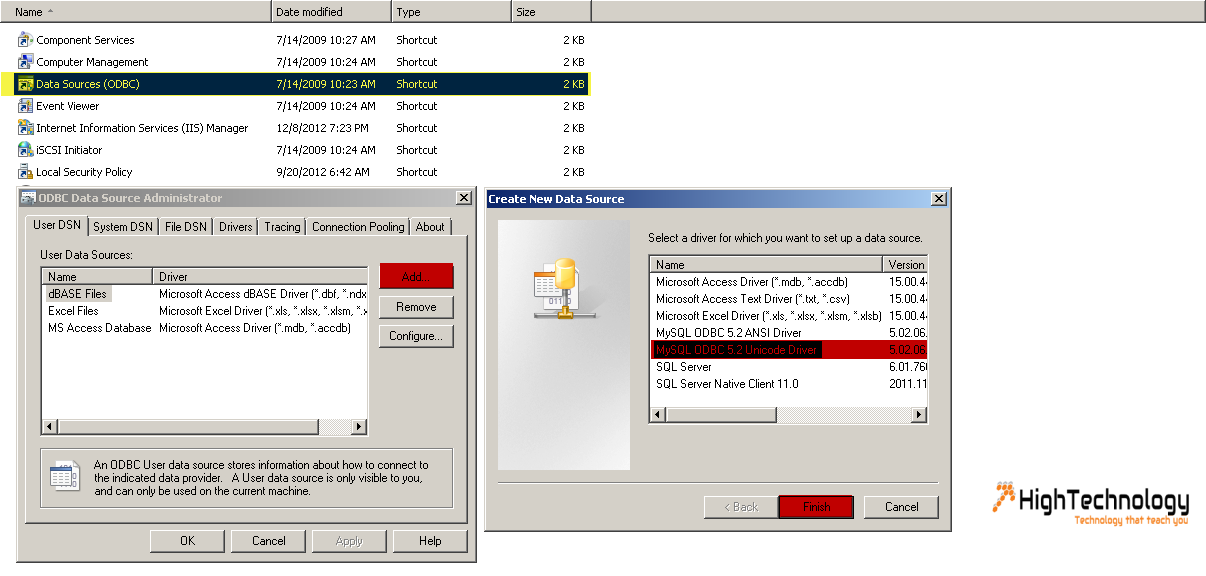
Task: Close the ODBC Data Source Administrator dialog
Action: tap(463, 198)
